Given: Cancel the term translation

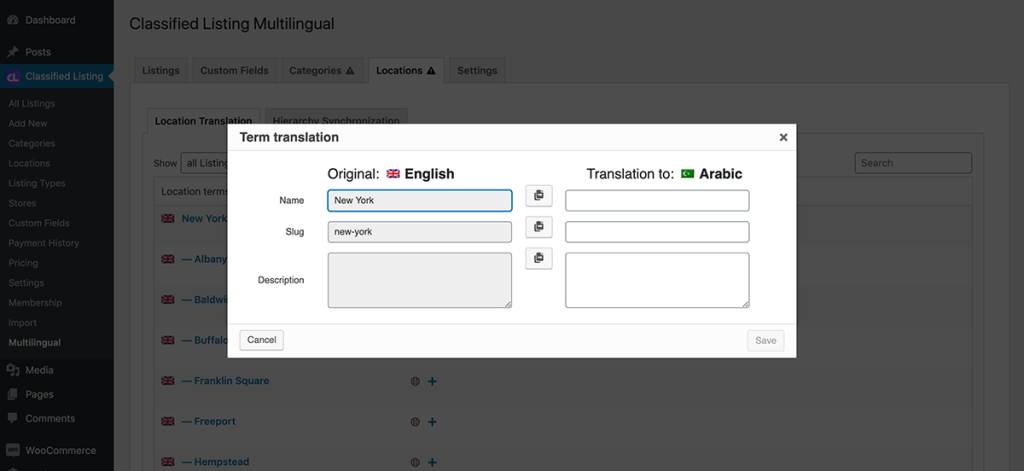Looking at the screenshot, I should [262, 340].
